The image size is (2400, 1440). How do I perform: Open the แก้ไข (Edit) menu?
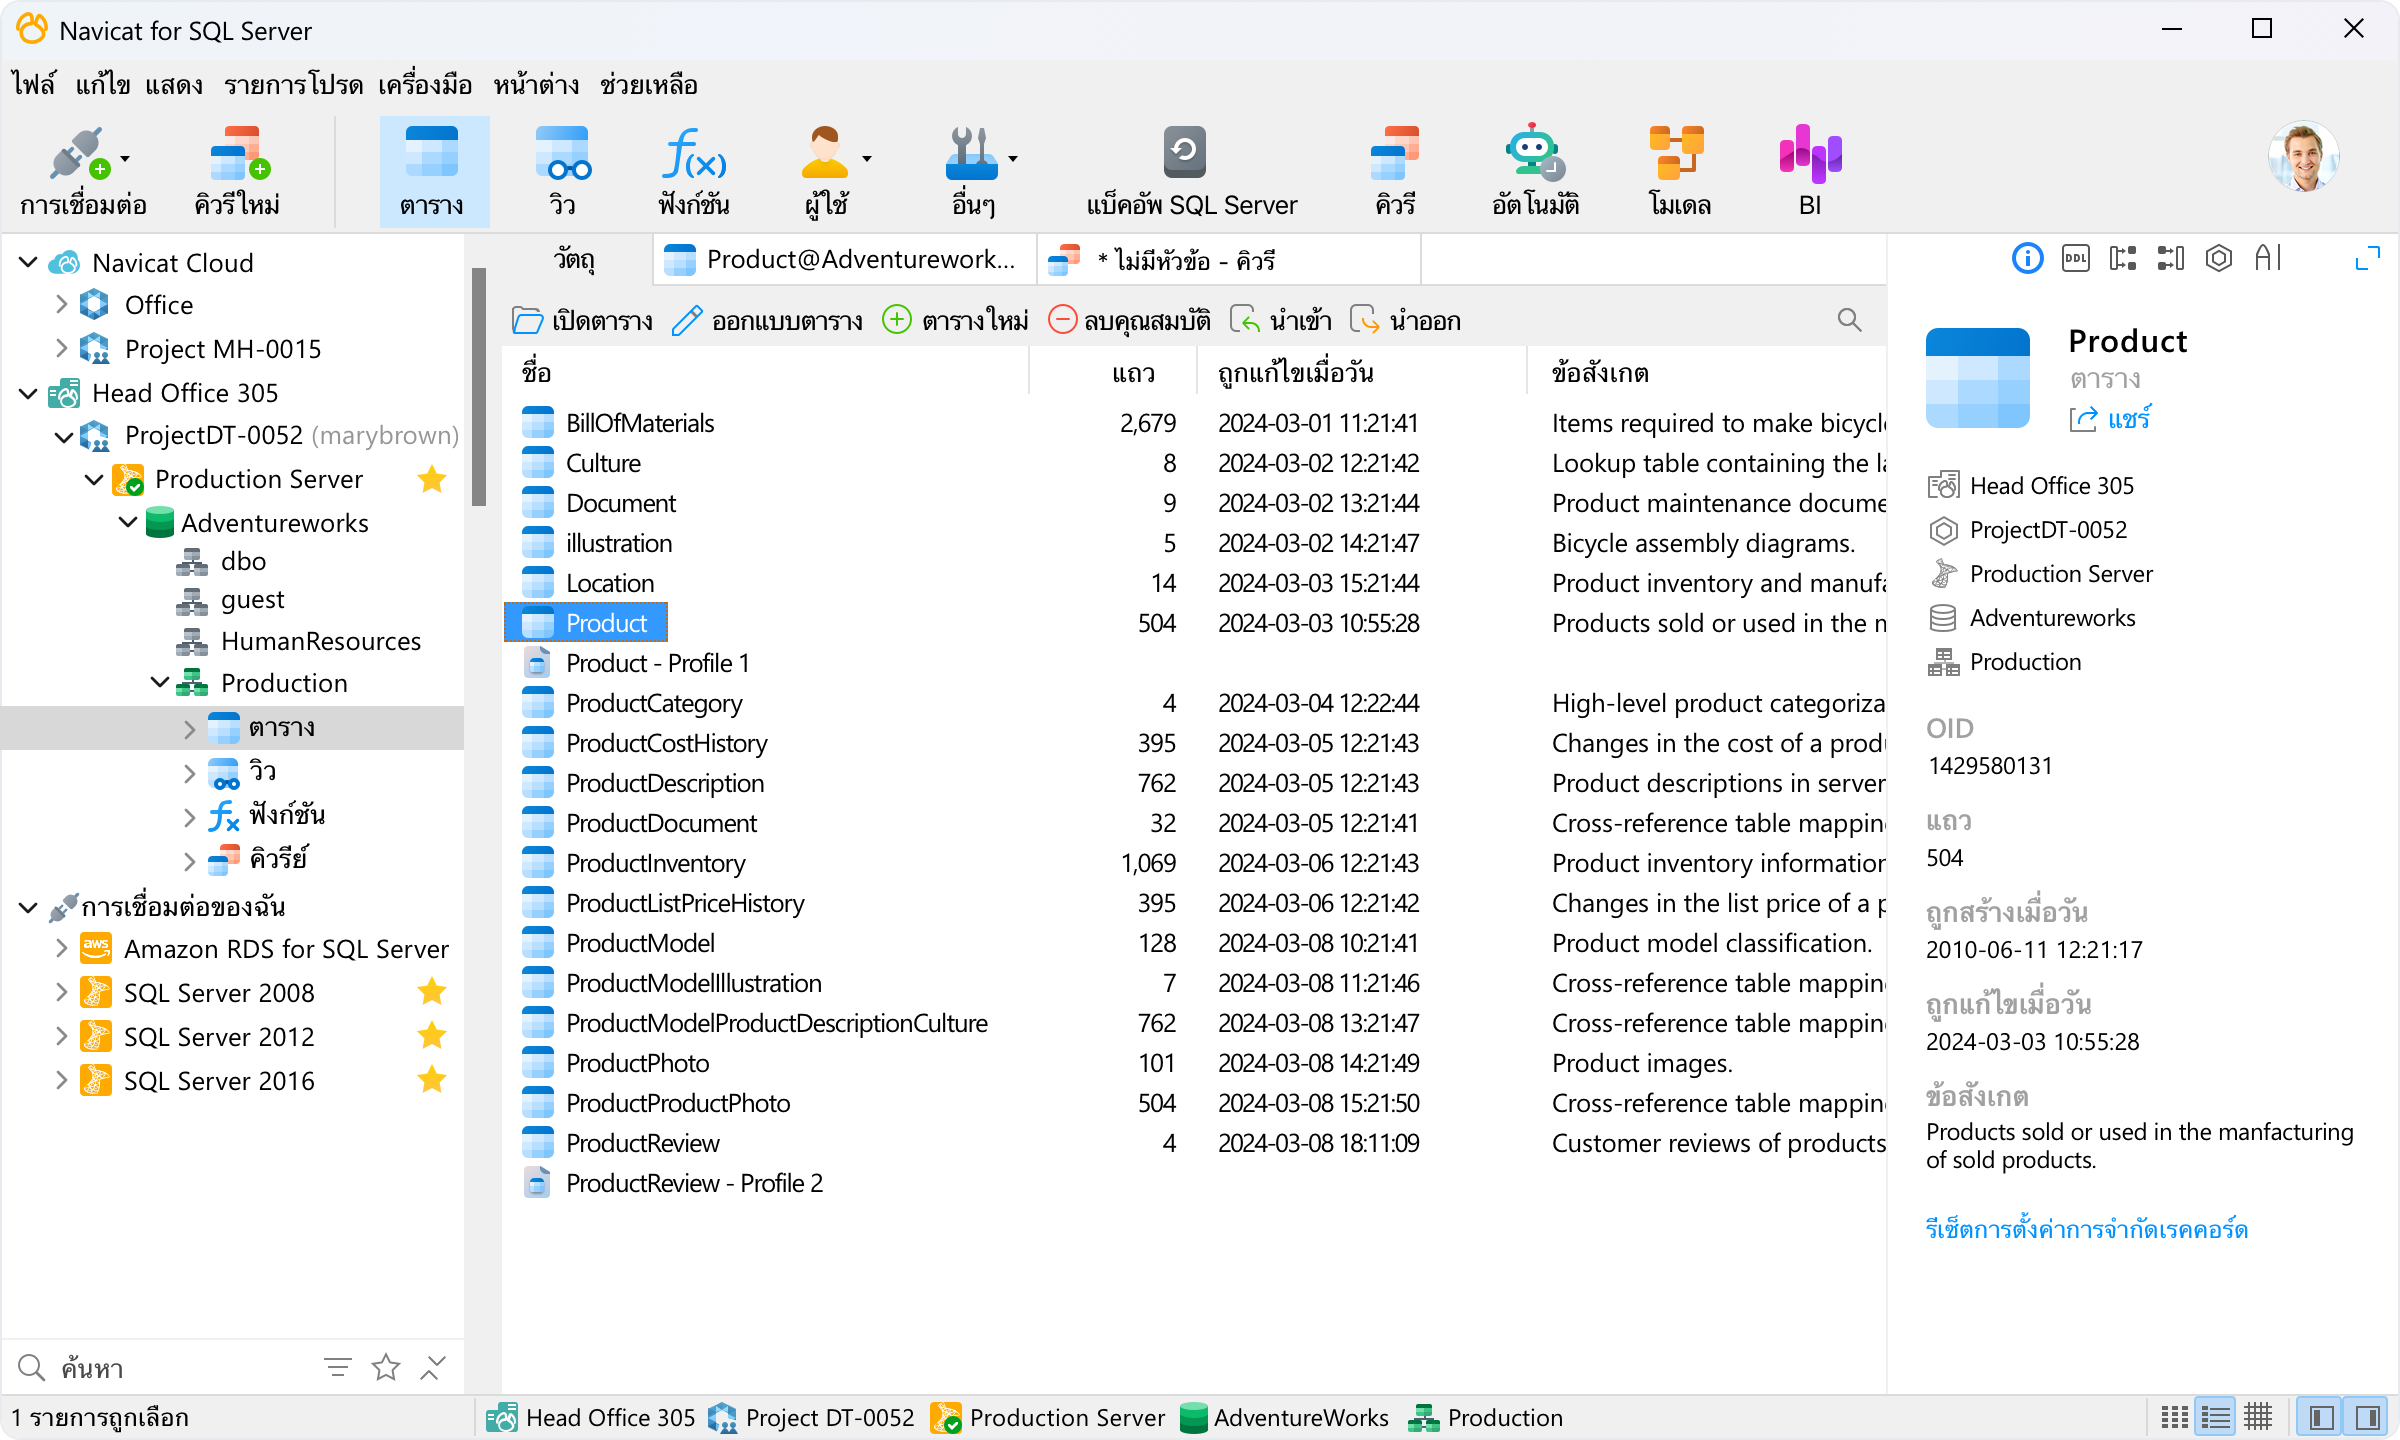click(x=102, y=85)
